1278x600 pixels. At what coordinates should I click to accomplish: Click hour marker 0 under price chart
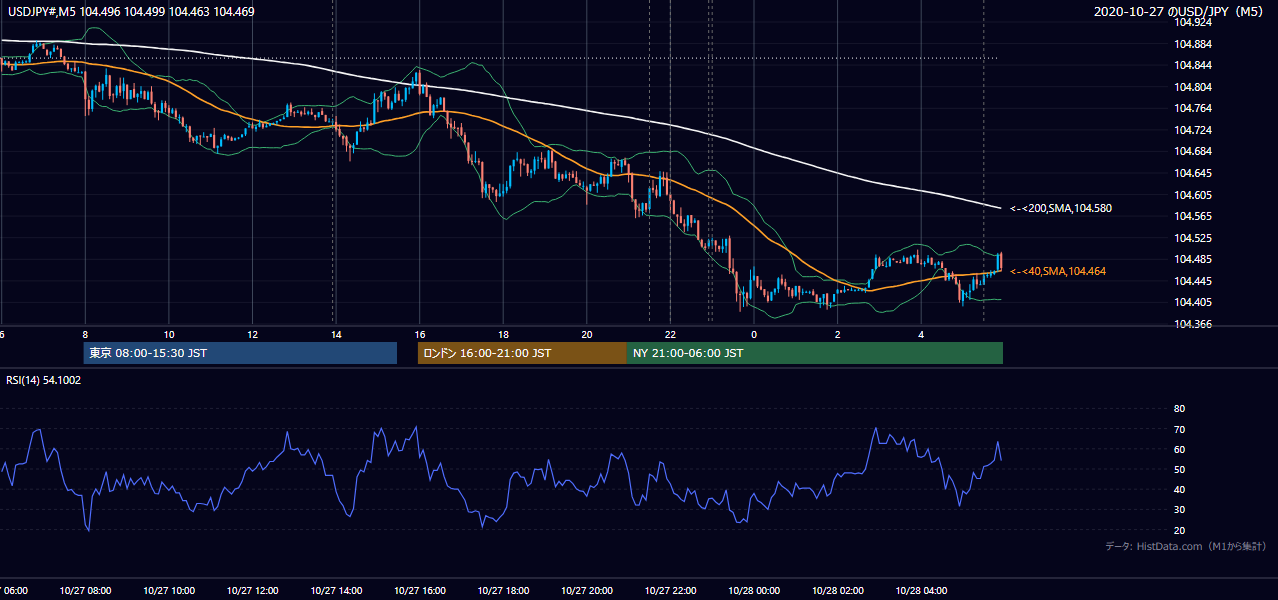754,335
